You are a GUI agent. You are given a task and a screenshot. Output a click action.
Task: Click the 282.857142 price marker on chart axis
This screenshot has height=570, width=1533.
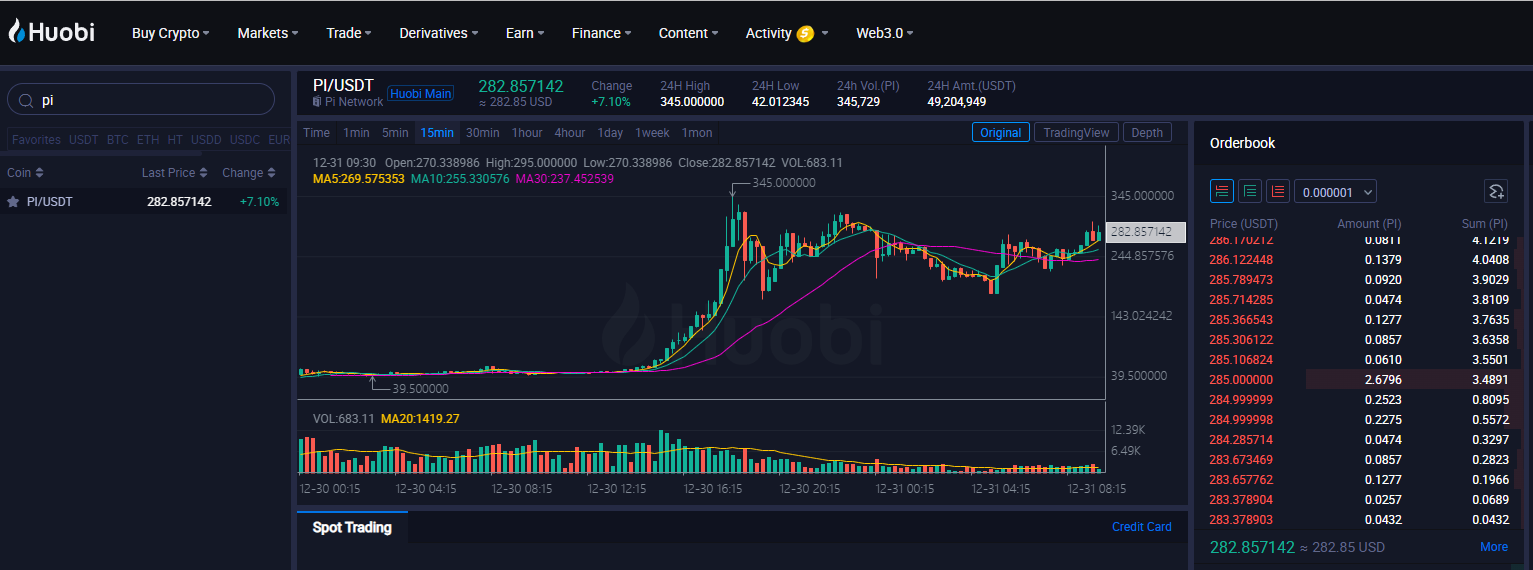pyautogui.click(x=1146, y=231)
